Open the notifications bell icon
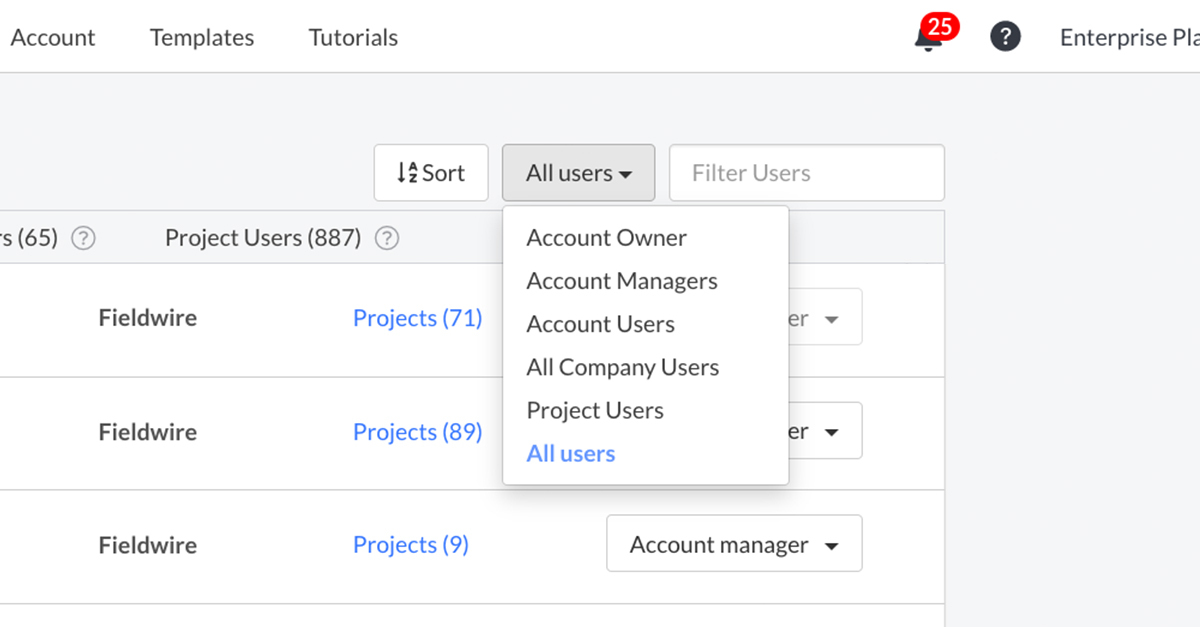Viewport: 1200px width, 627px height. click(928, 38)
